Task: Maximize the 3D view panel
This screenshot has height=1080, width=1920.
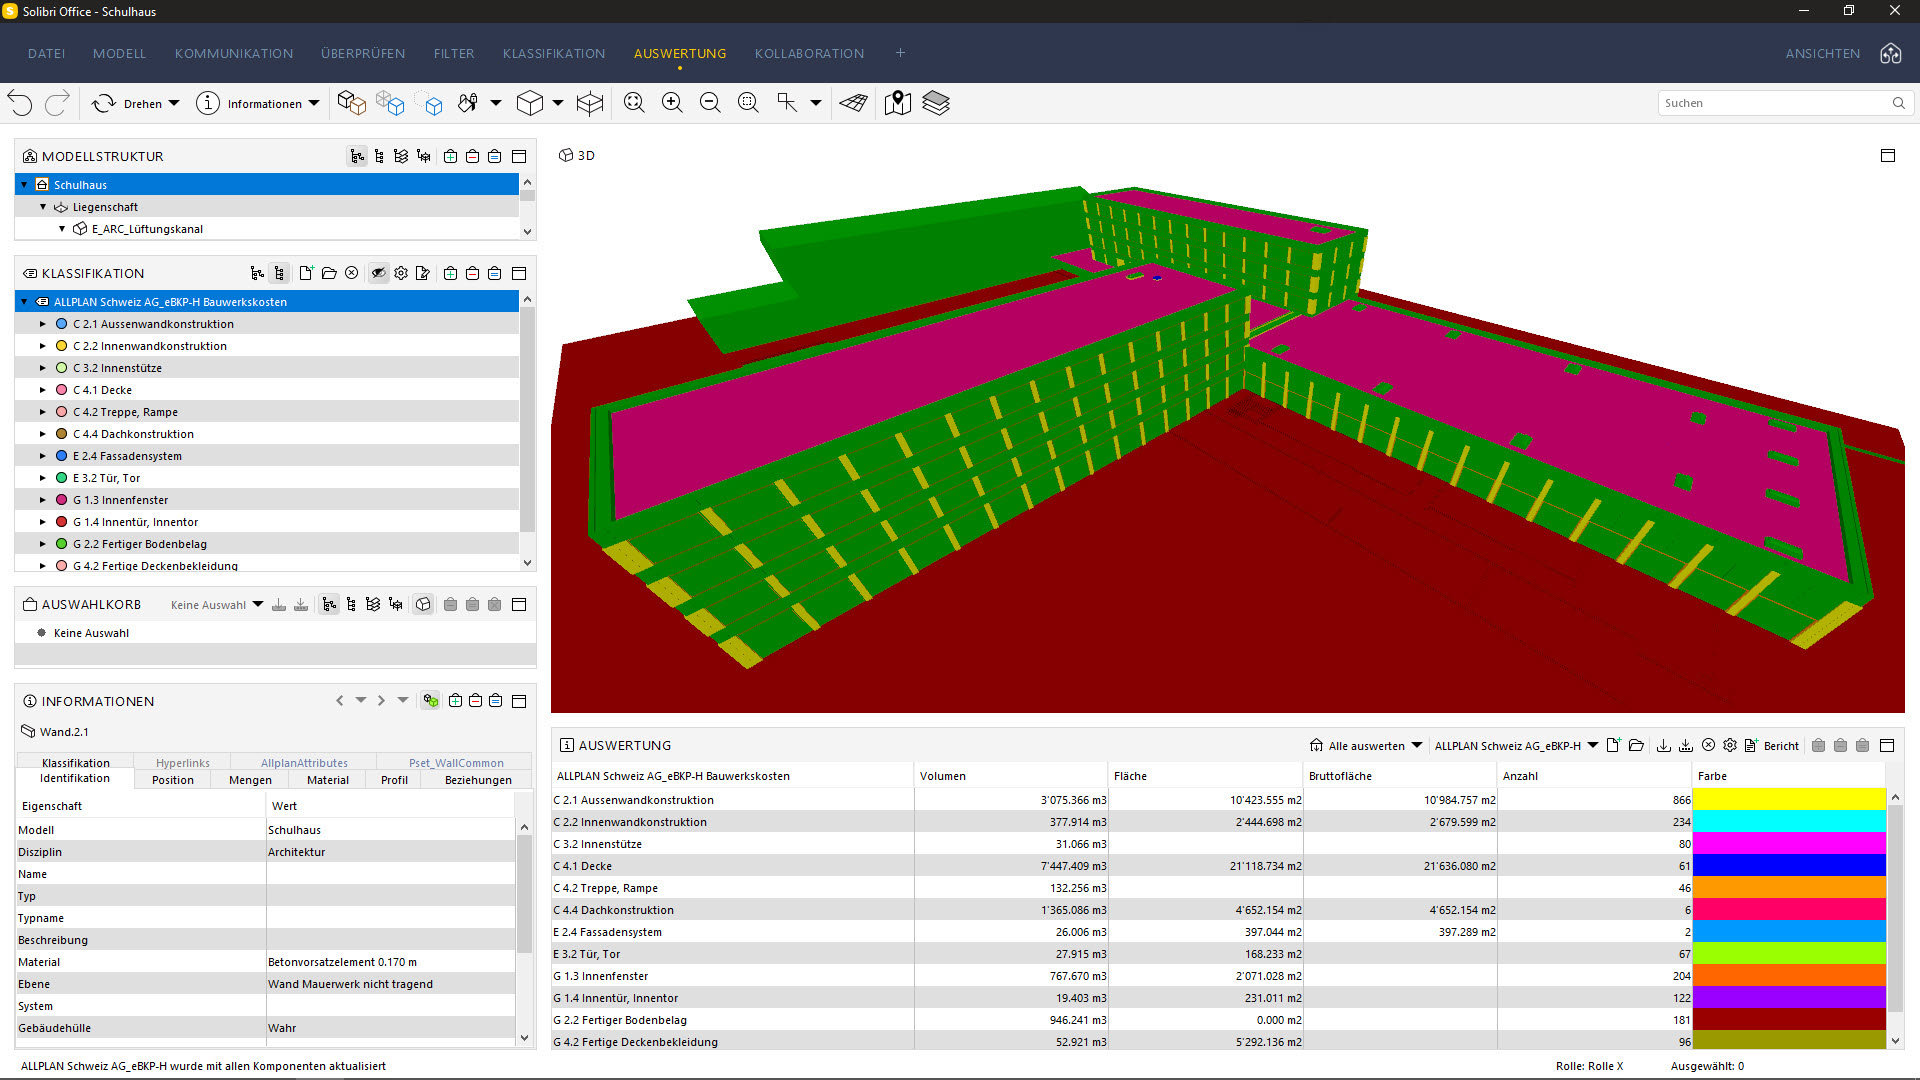Action: tap(1888, 156)
